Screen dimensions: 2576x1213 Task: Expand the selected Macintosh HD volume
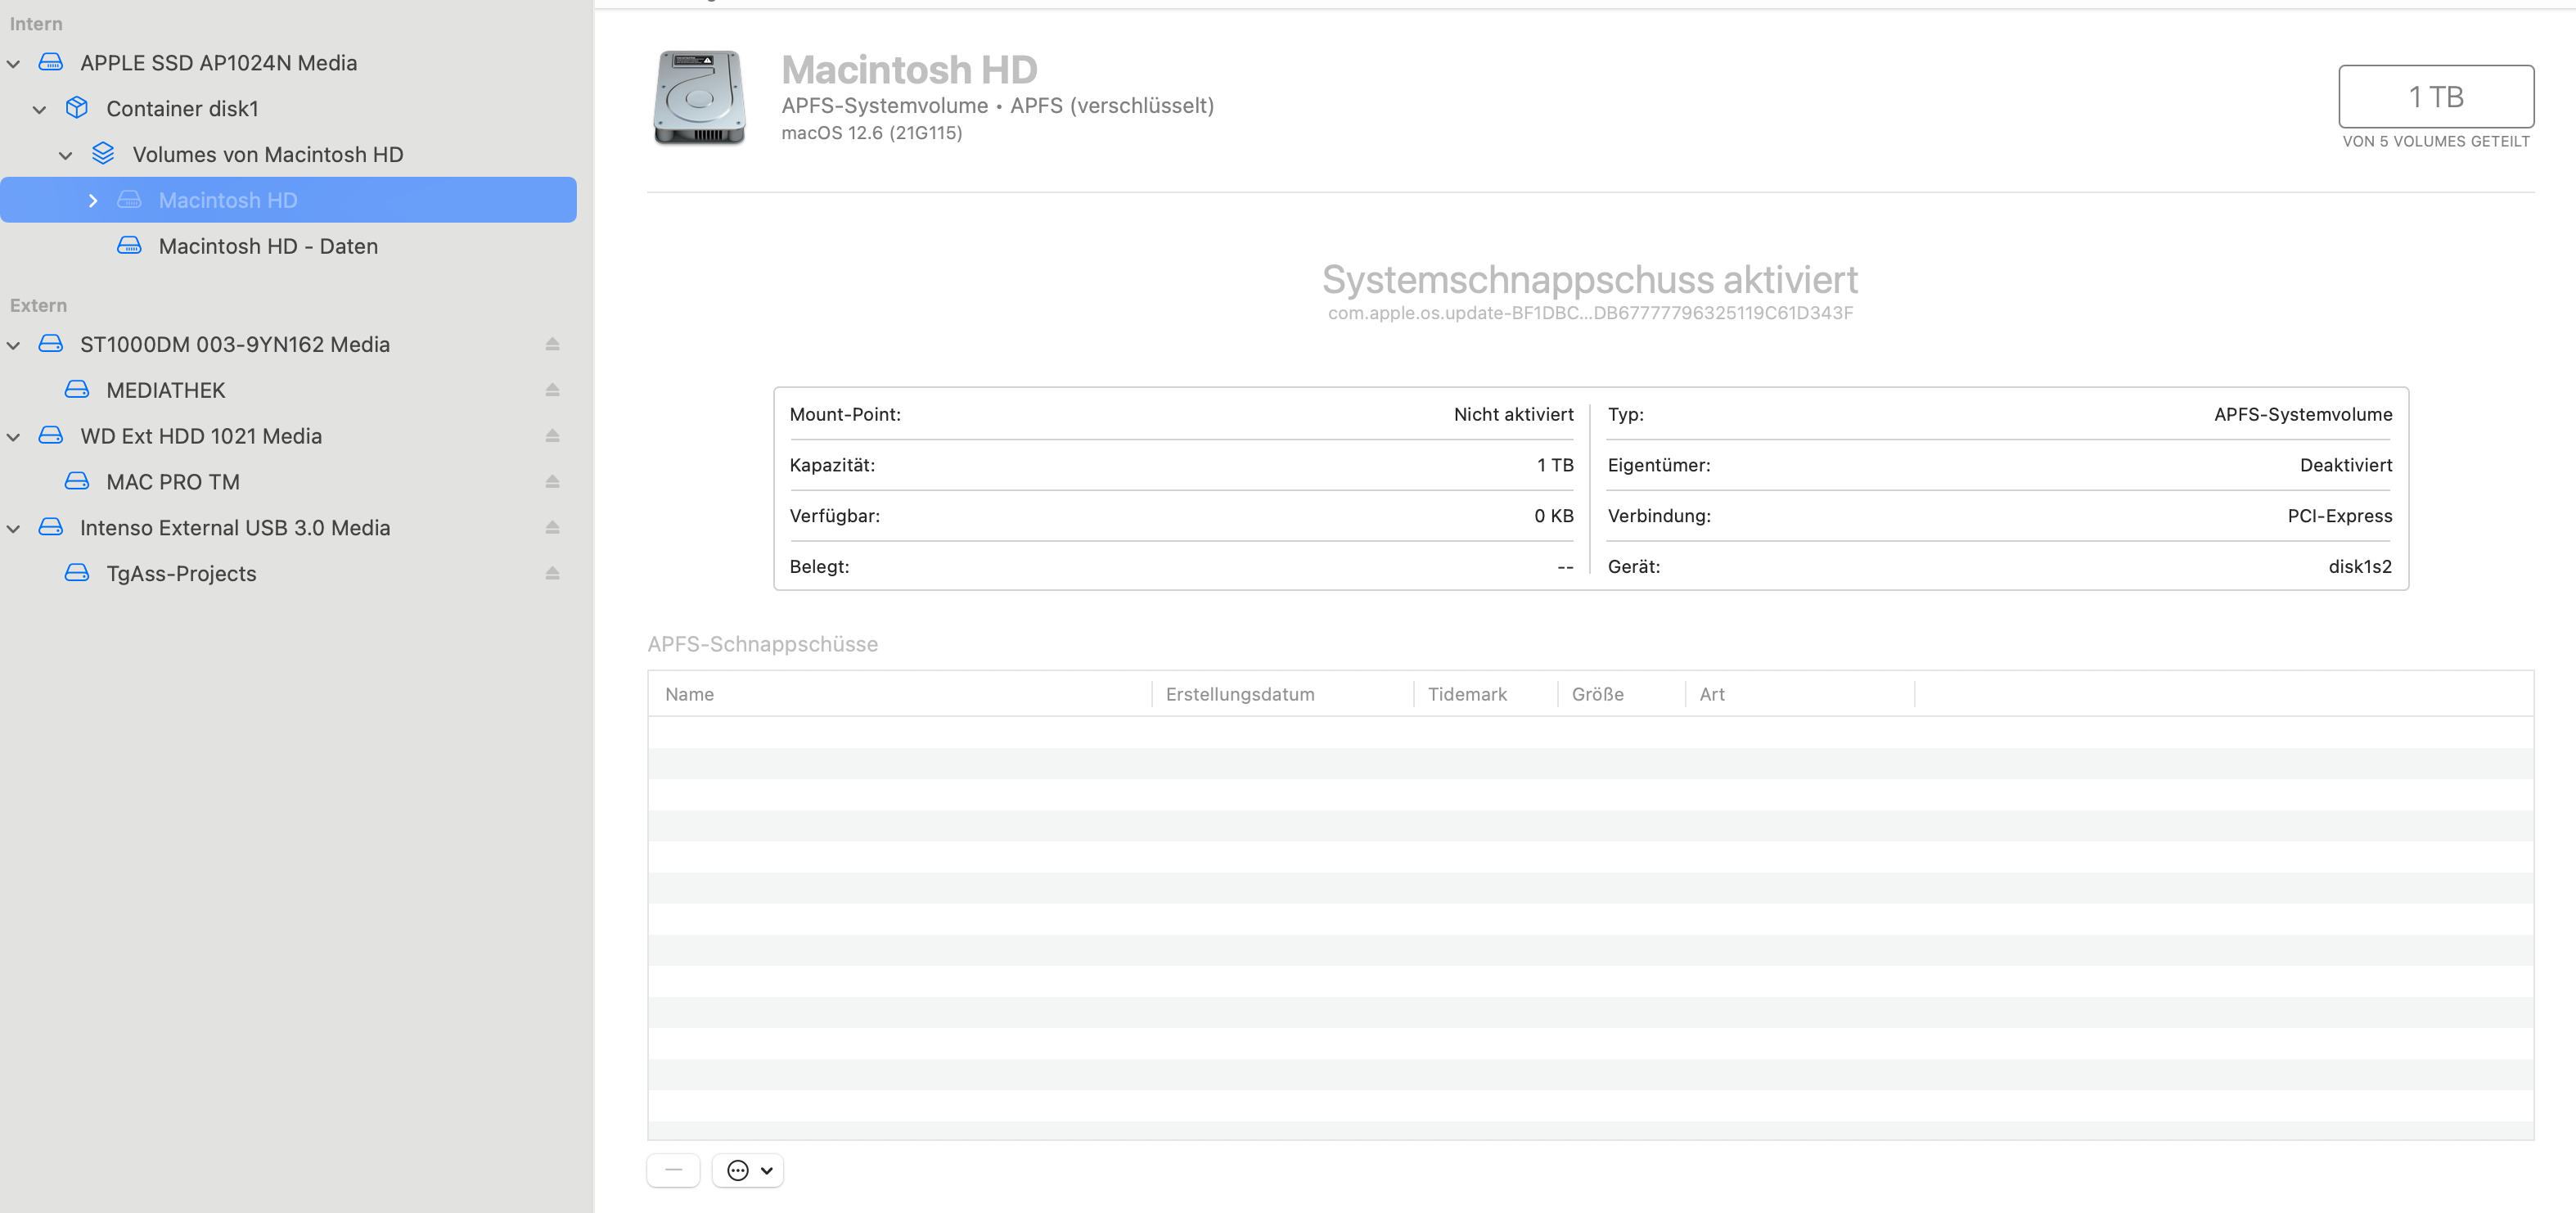pyautogui.click(x=93, y=200)
